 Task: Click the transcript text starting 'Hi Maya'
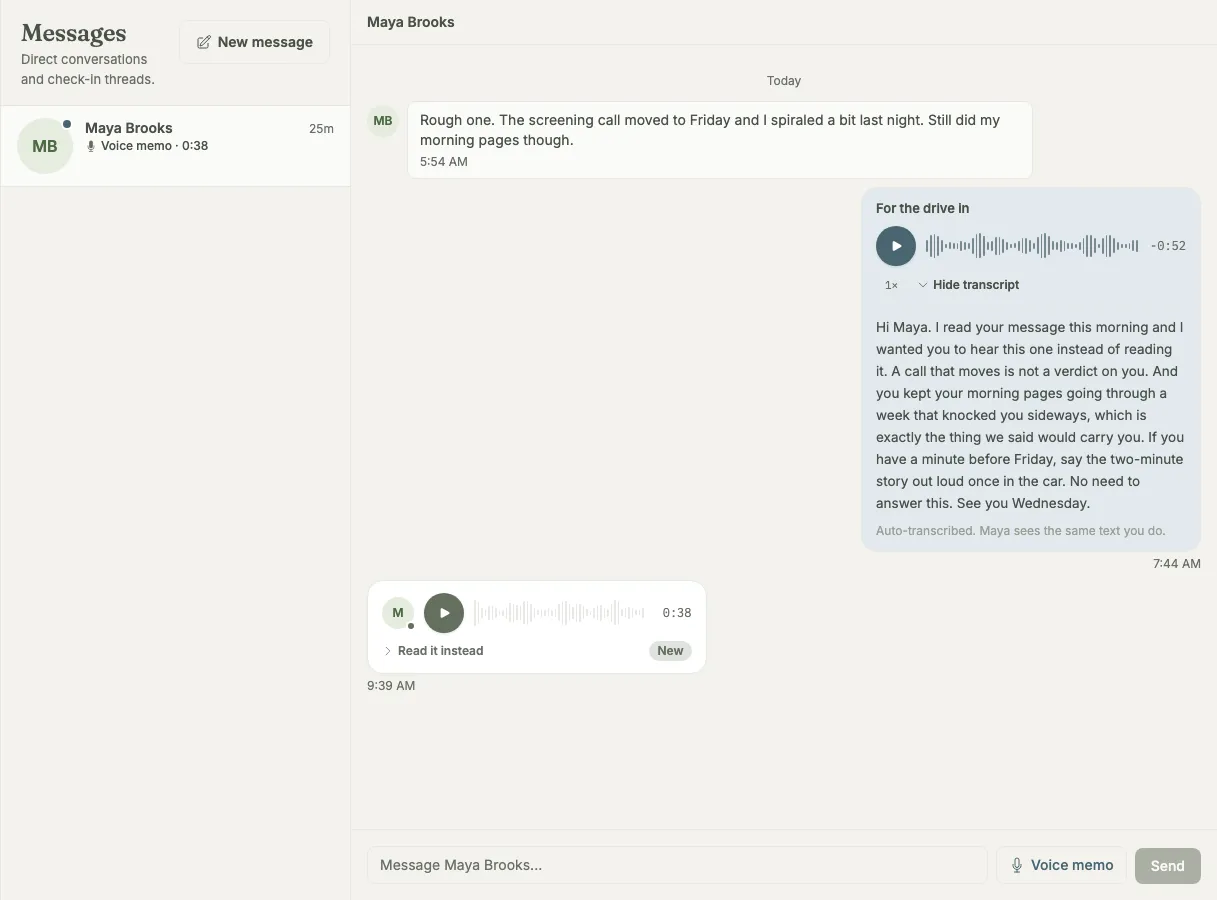1030,415
